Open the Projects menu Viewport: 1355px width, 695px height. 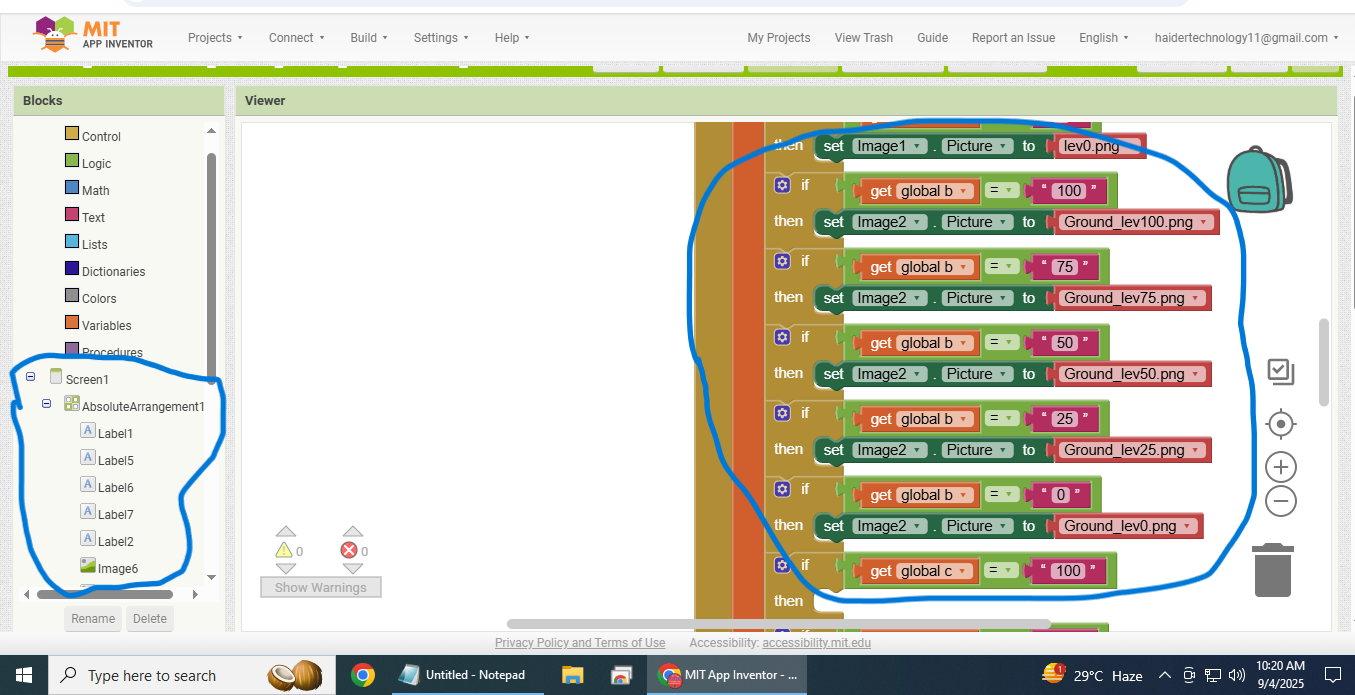(215, 38)
